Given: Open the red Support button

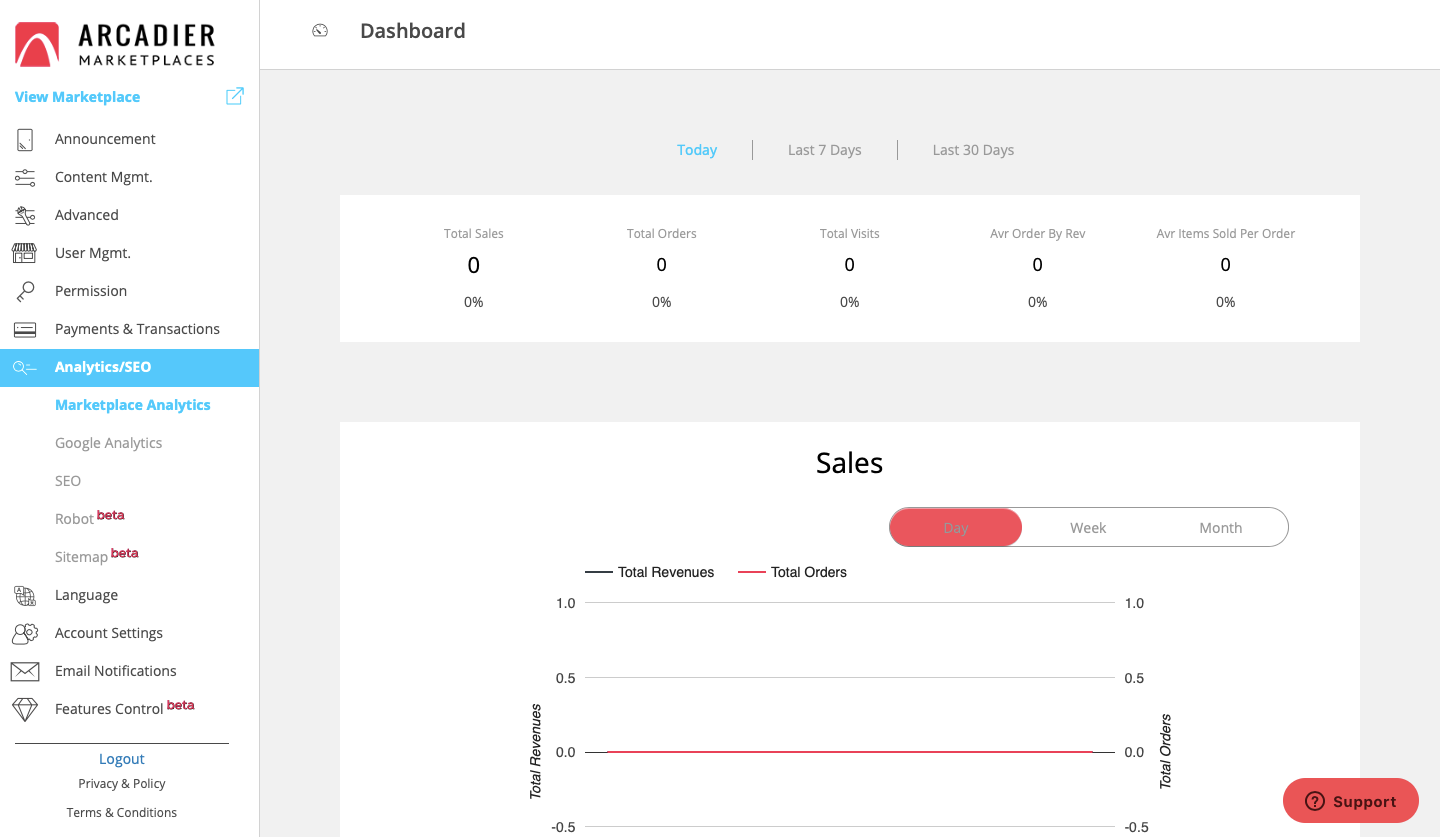Looking at the screenshot, I should click(1351, 801).
